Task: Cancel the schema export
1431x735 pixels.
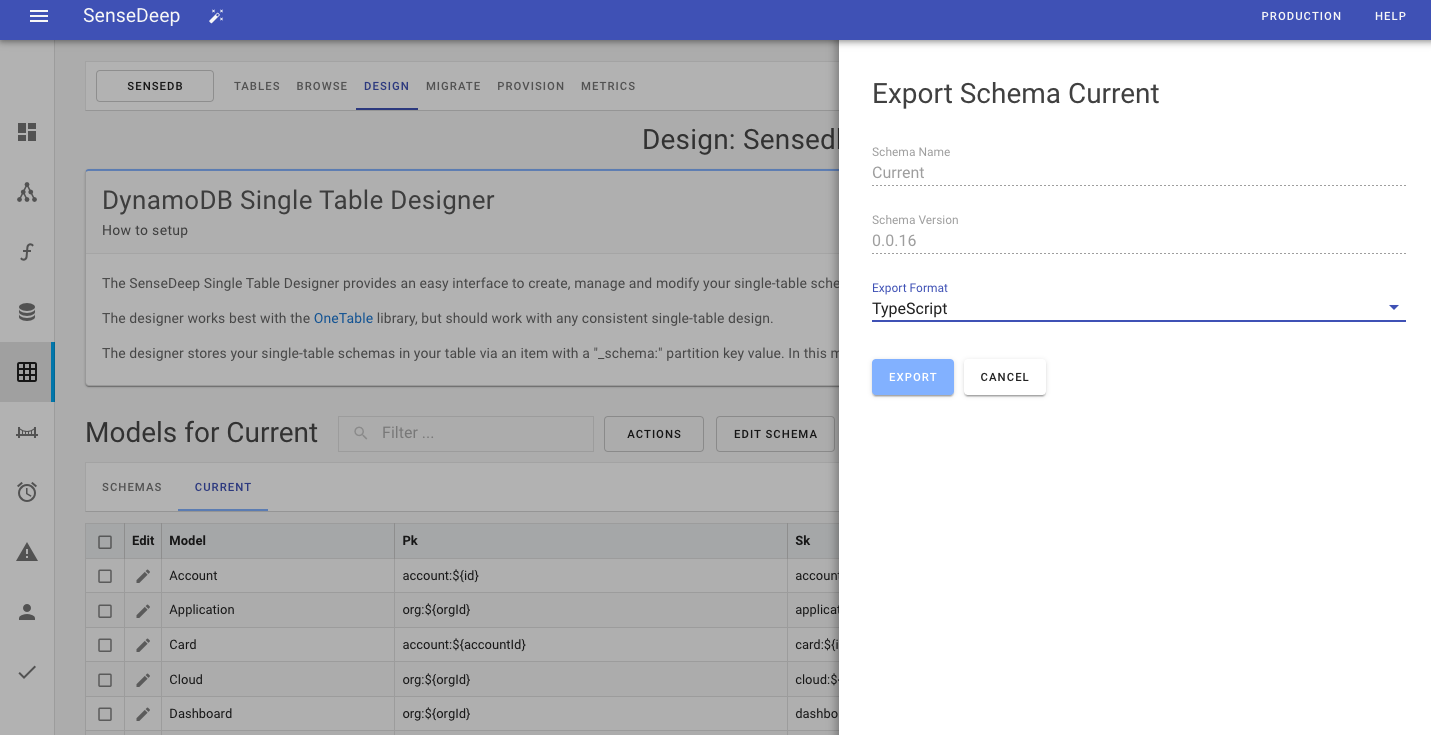Action: pyautogui.click(x=1004, y=377)
